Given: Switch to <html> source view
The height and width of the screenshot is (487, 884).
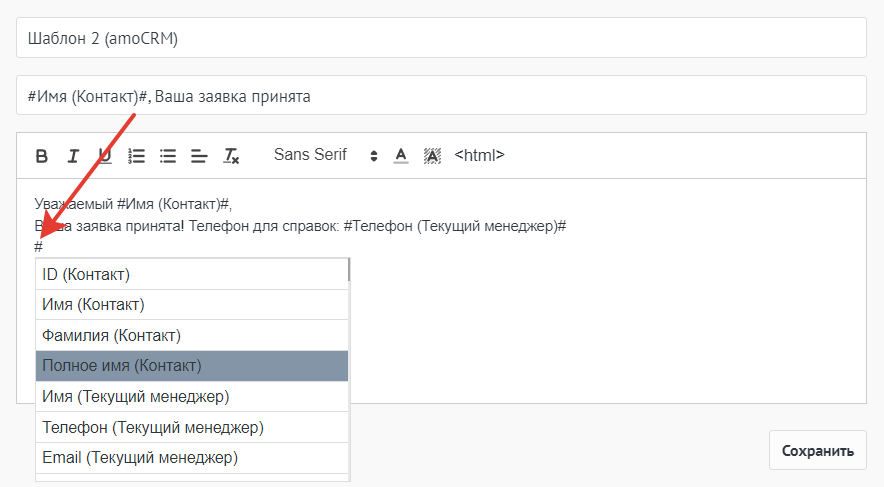Looking at the screenshot, I should [479, 155].
